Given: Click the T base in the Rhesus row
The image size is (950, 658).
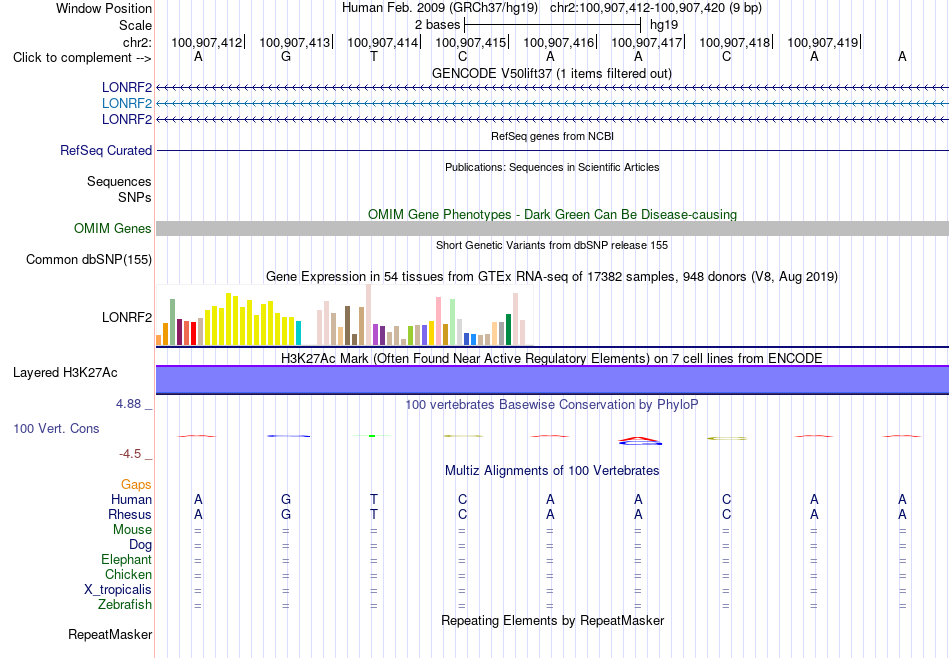Looking at the screenshot, I should point(374,514).
